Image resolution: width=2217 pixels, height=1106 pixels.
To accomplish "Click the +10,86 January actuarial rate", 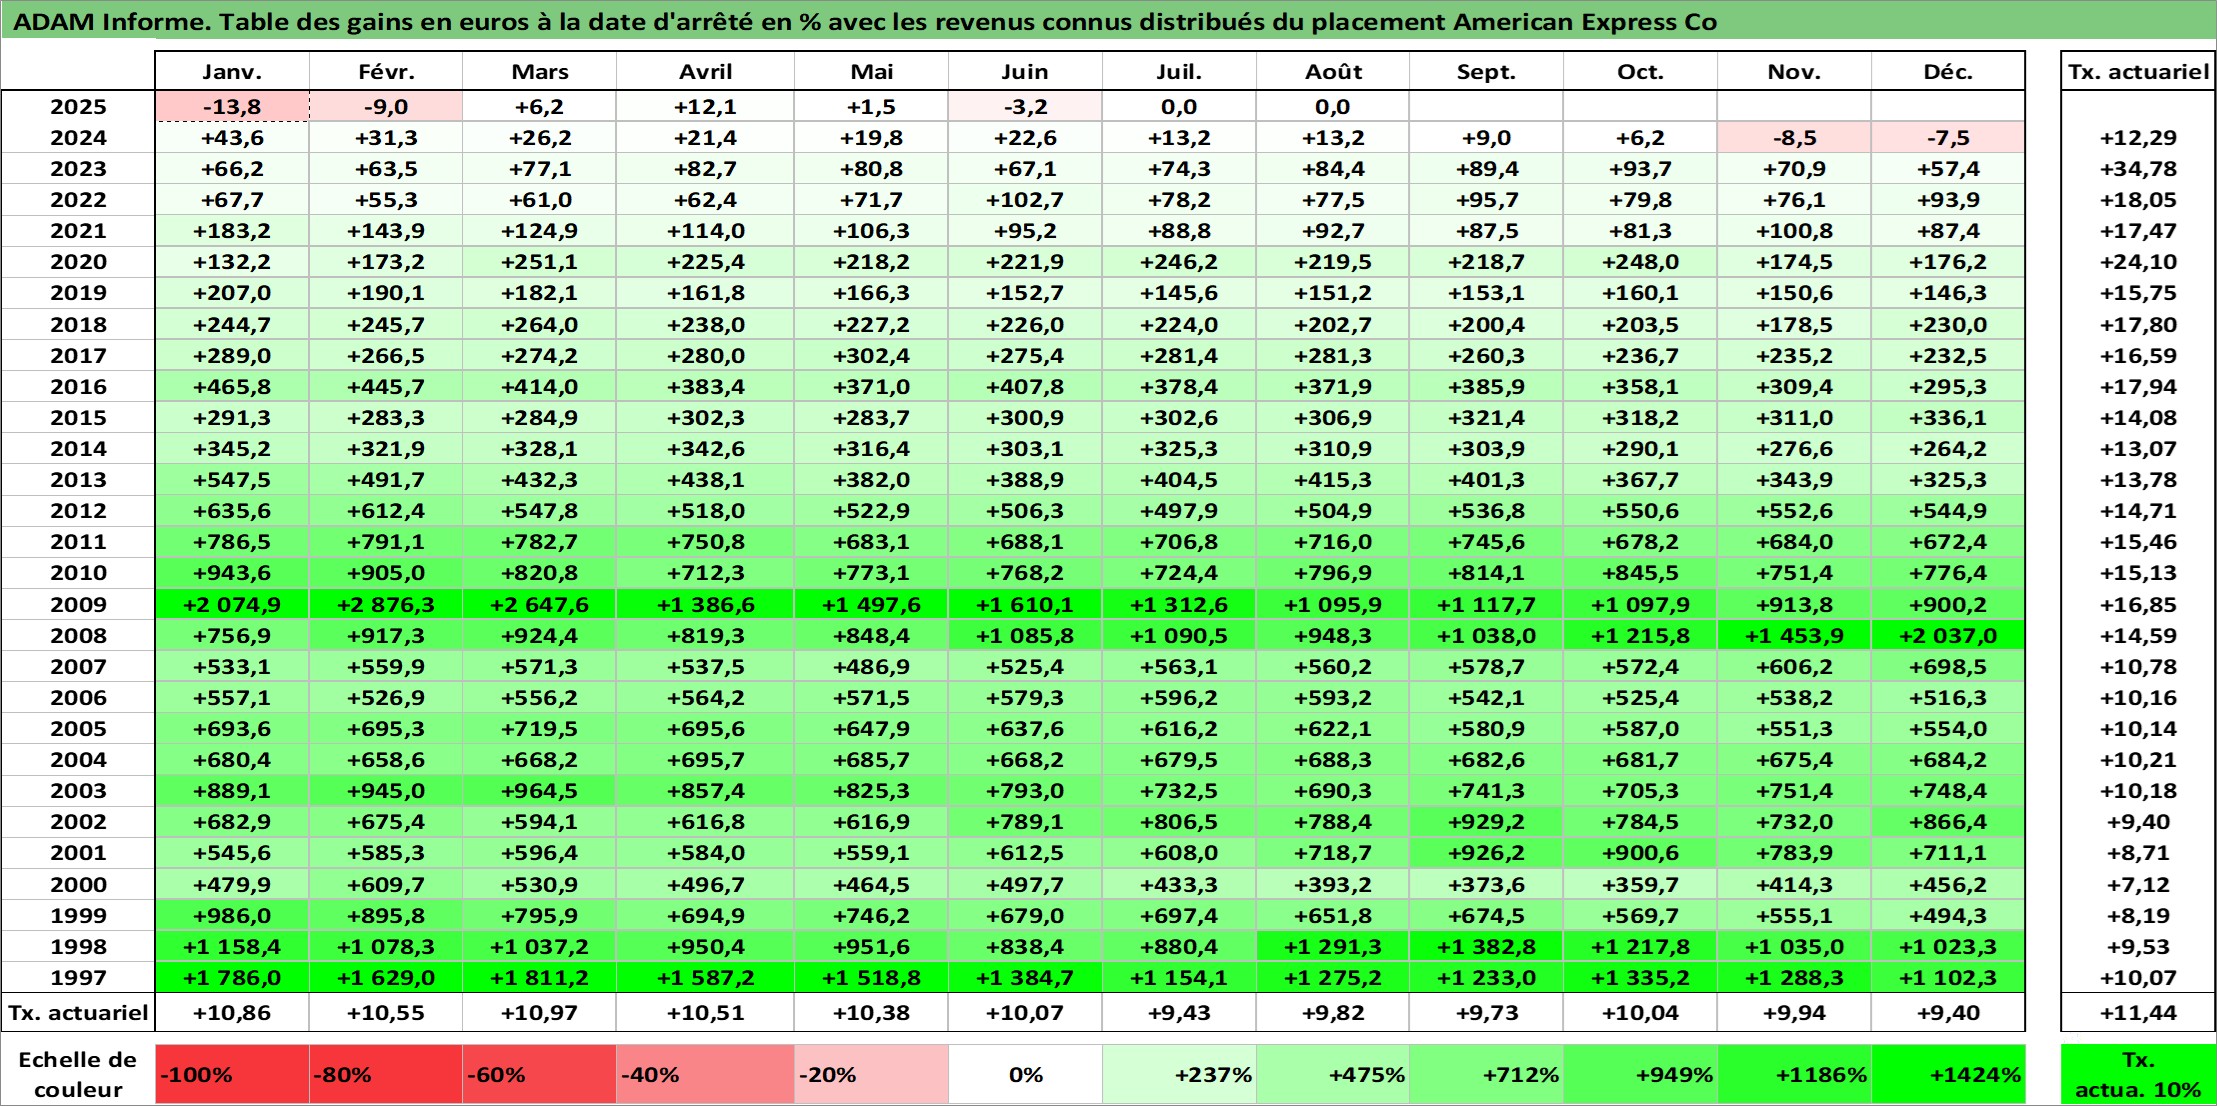I will tap(232, 1012).
